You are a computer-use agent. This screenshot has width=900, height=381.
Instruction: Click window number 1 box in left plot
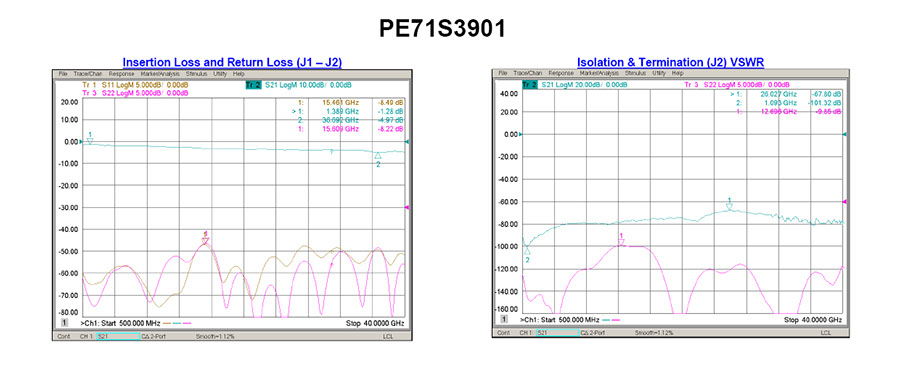tap(64, 323)
